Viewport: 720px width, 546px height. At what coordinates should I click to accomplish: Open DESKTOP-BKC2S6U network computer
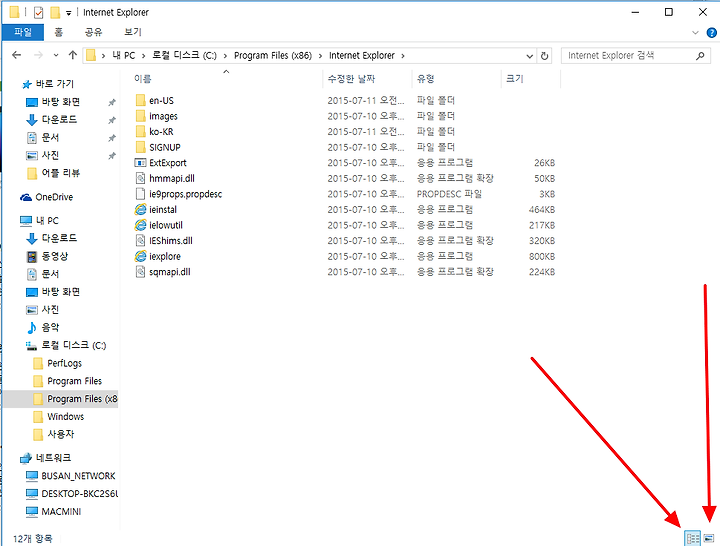point(79,494)
